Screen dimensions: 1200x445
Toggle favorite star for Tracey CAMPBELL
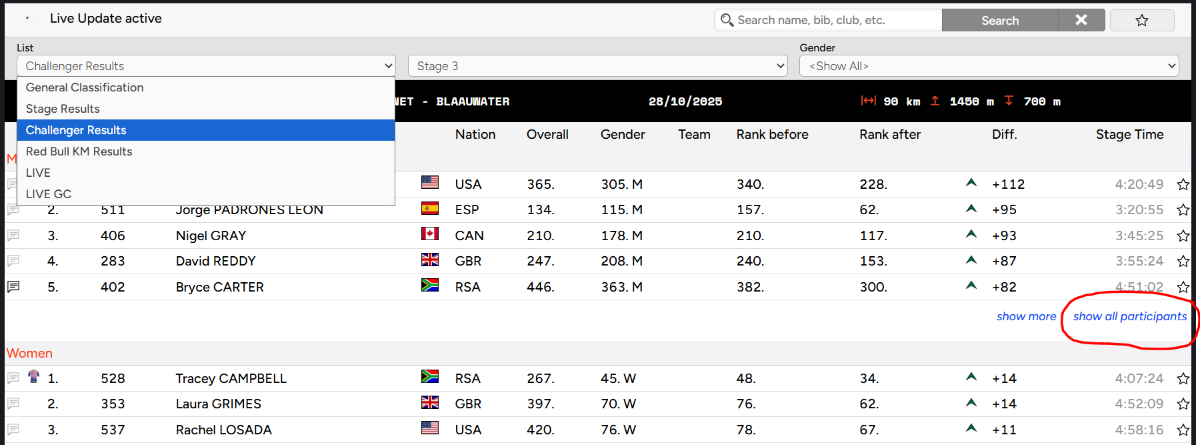pos(1183,379)
